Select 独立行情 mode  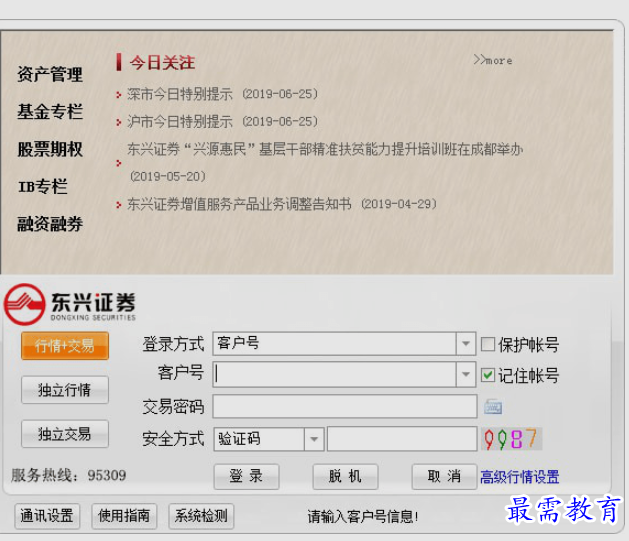click(65, 390)
